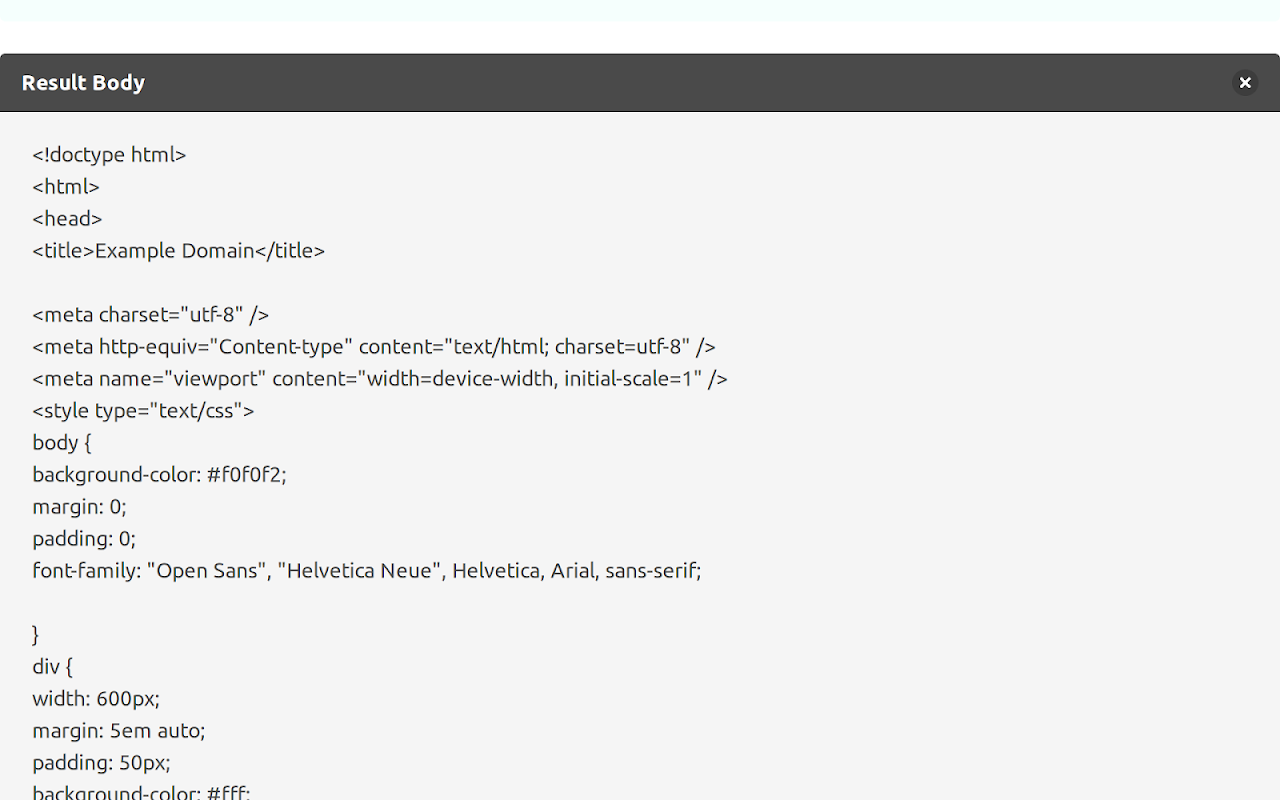Click the meta viewport line

[x=380, y=378]
